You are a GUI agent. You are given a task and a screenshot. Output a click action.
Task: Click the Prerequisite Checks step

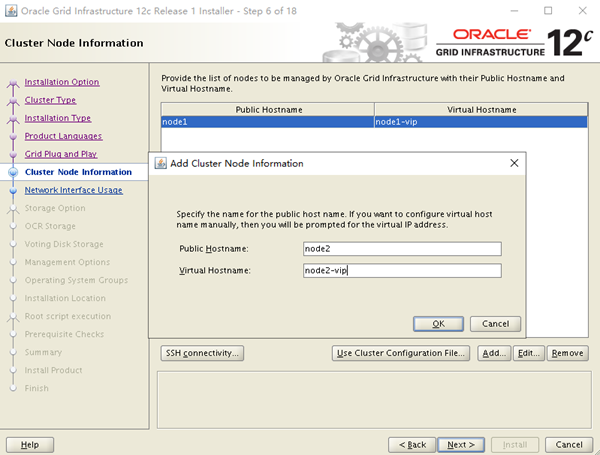click(64, 334)
